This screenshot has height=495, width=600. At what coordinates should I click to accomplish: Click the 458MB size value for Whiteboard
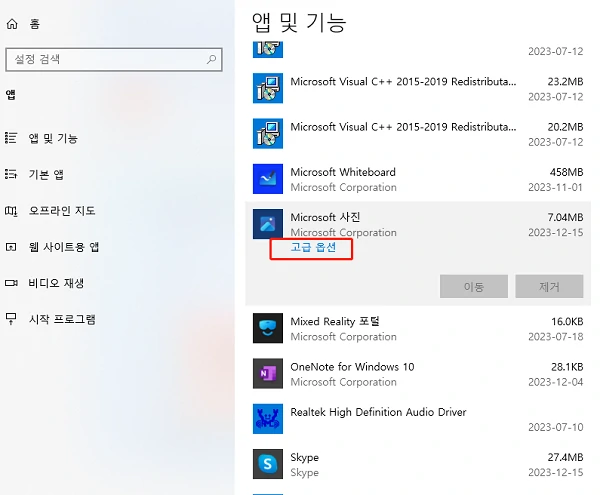566,172
